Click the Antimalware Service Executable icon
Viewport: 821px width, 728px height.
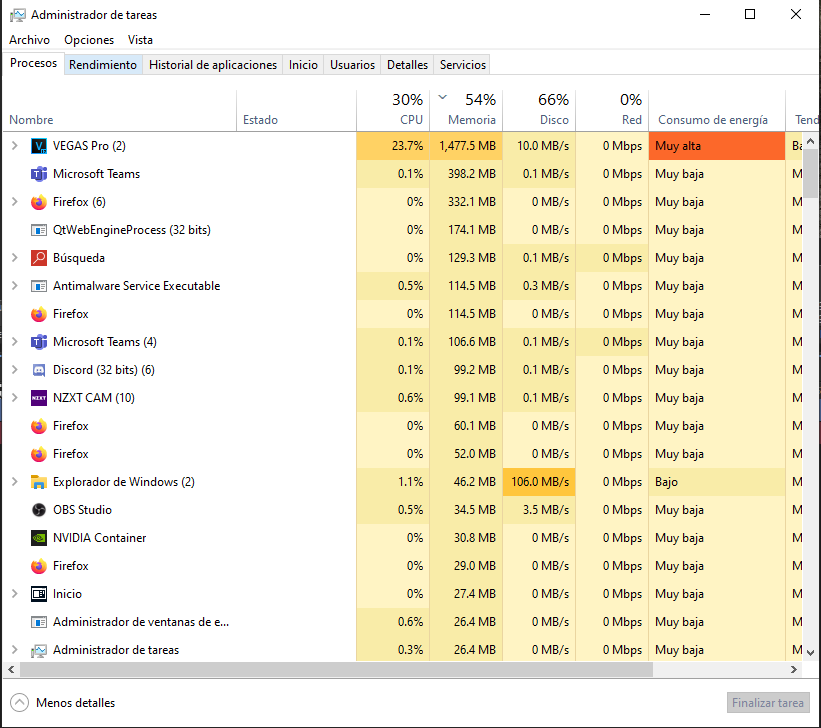click(39, 286)
